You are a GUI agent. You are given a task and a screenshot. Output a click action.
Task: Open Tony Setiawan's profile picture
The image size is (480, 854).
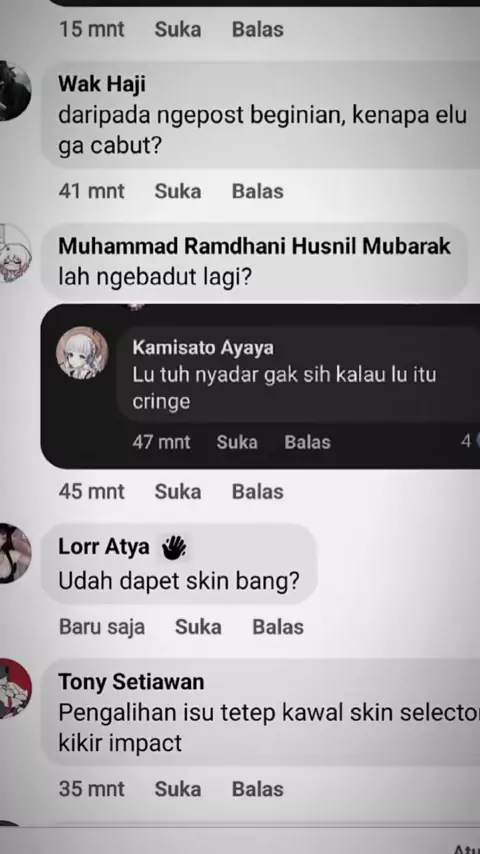(x=14, y=688)
